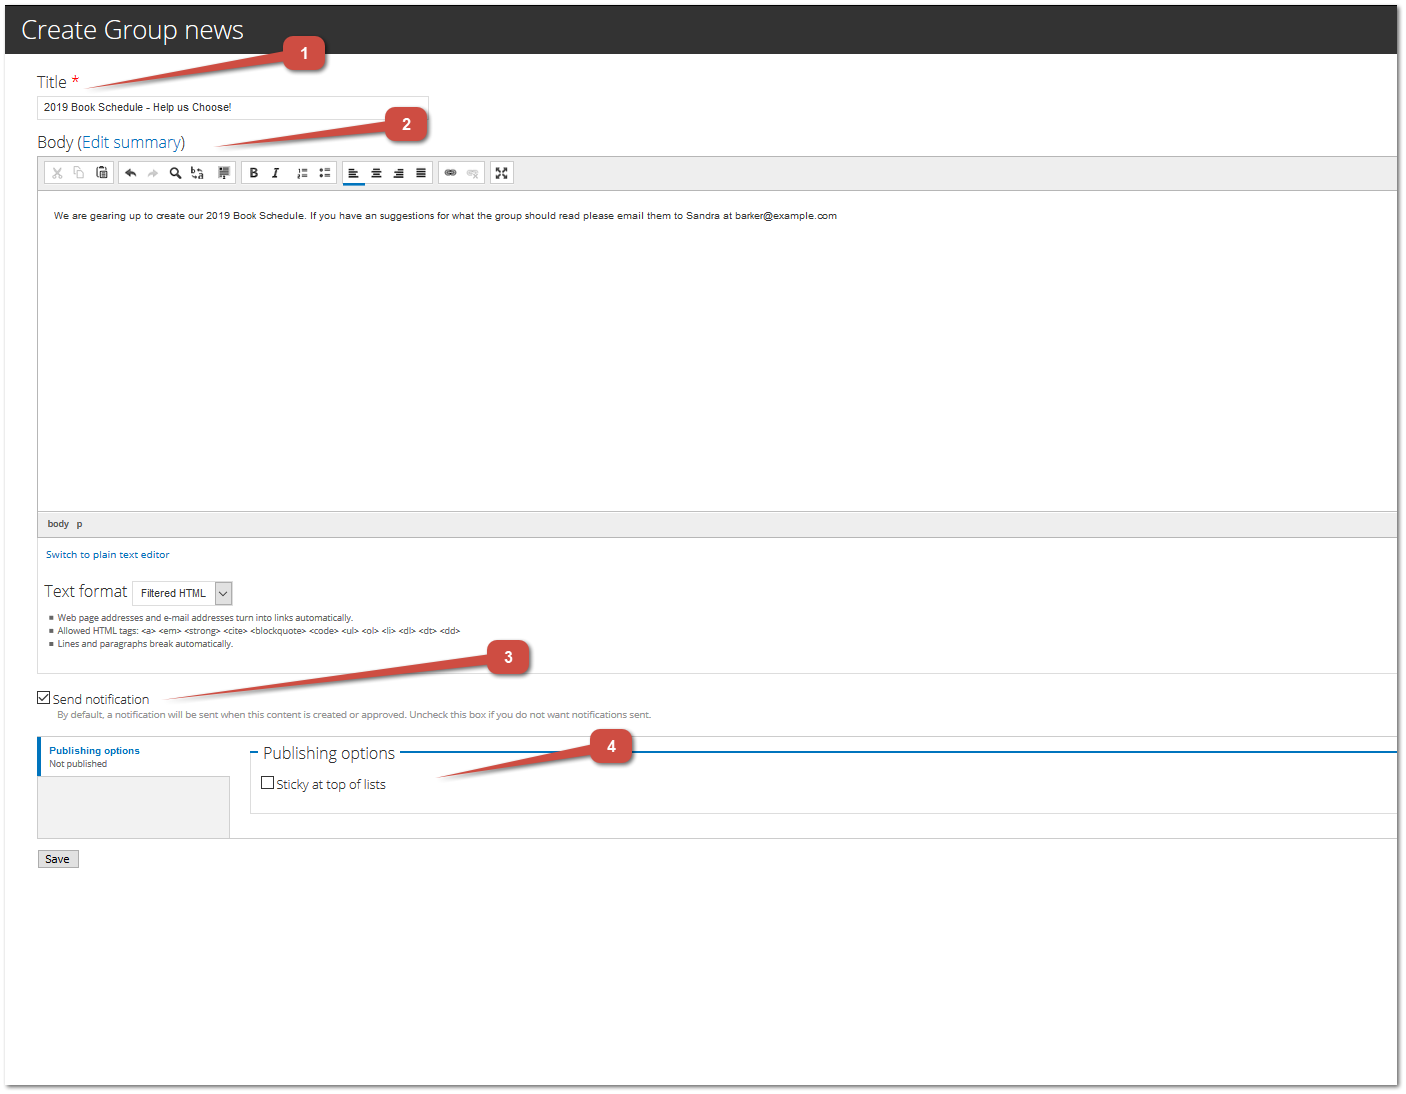Screen dimensions: 1406x1094
Task: Click the Select All icon
Action: [x=224, y=173]
